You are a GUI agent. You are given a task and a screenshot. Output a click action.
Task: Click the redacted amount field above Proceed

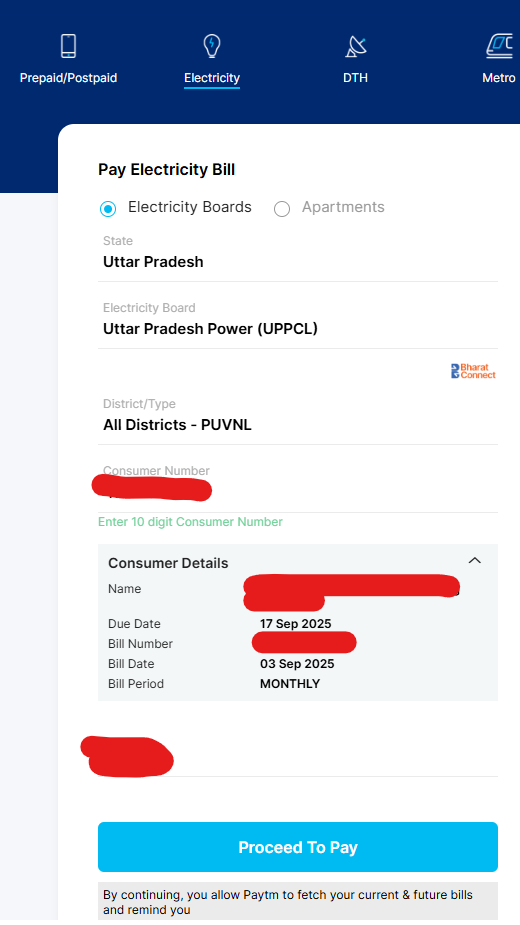point(298,756)
